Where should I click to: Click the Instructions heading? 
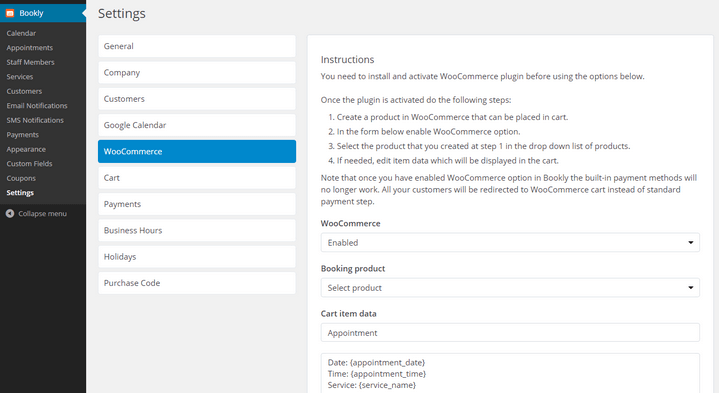347,60
